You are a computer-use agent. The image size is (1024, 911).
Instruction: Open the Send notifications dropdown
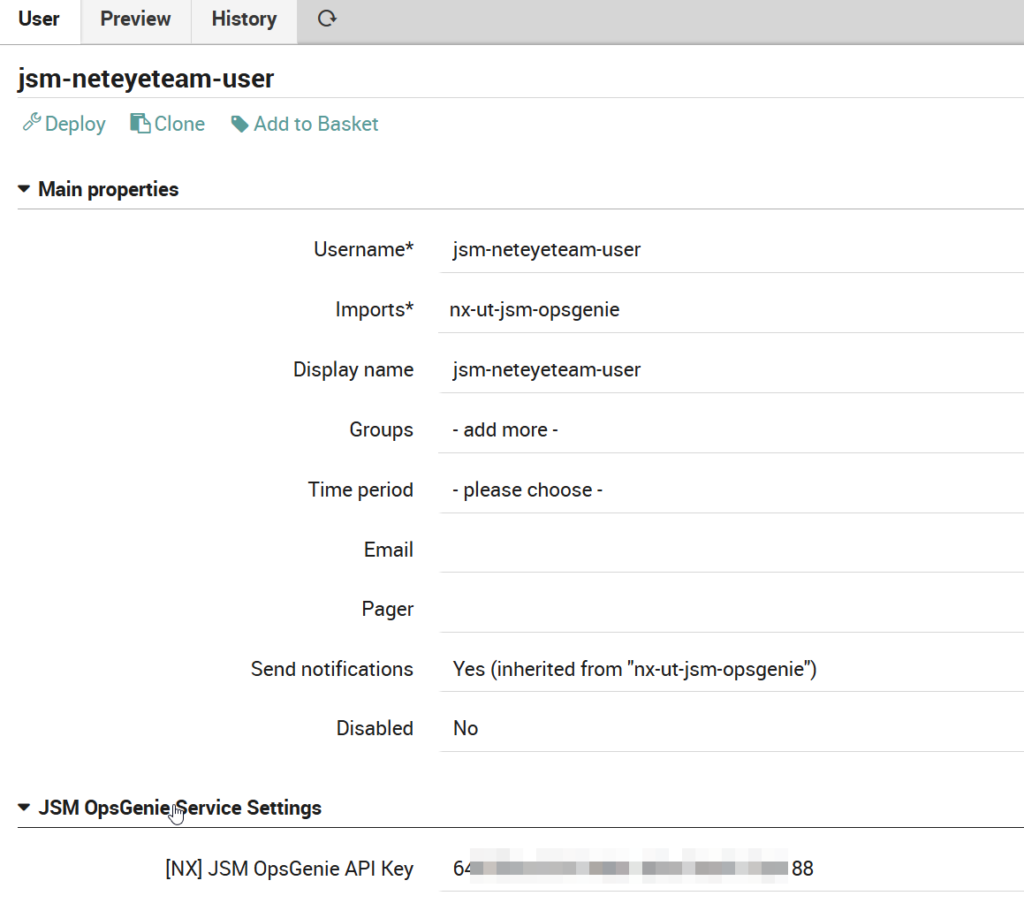(x=731, y=669)
